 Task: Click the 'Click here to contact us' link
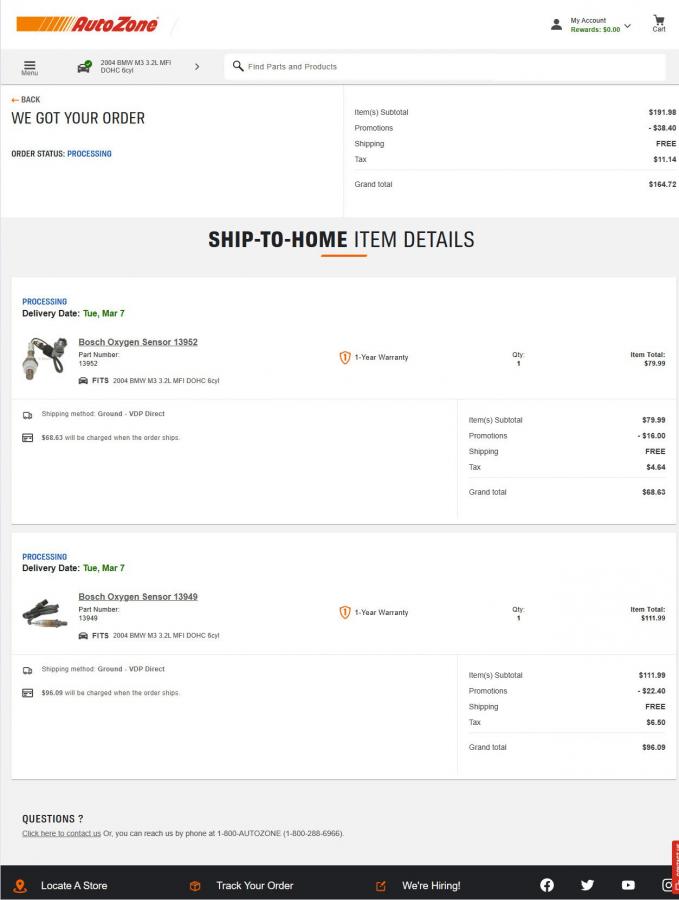61,833
